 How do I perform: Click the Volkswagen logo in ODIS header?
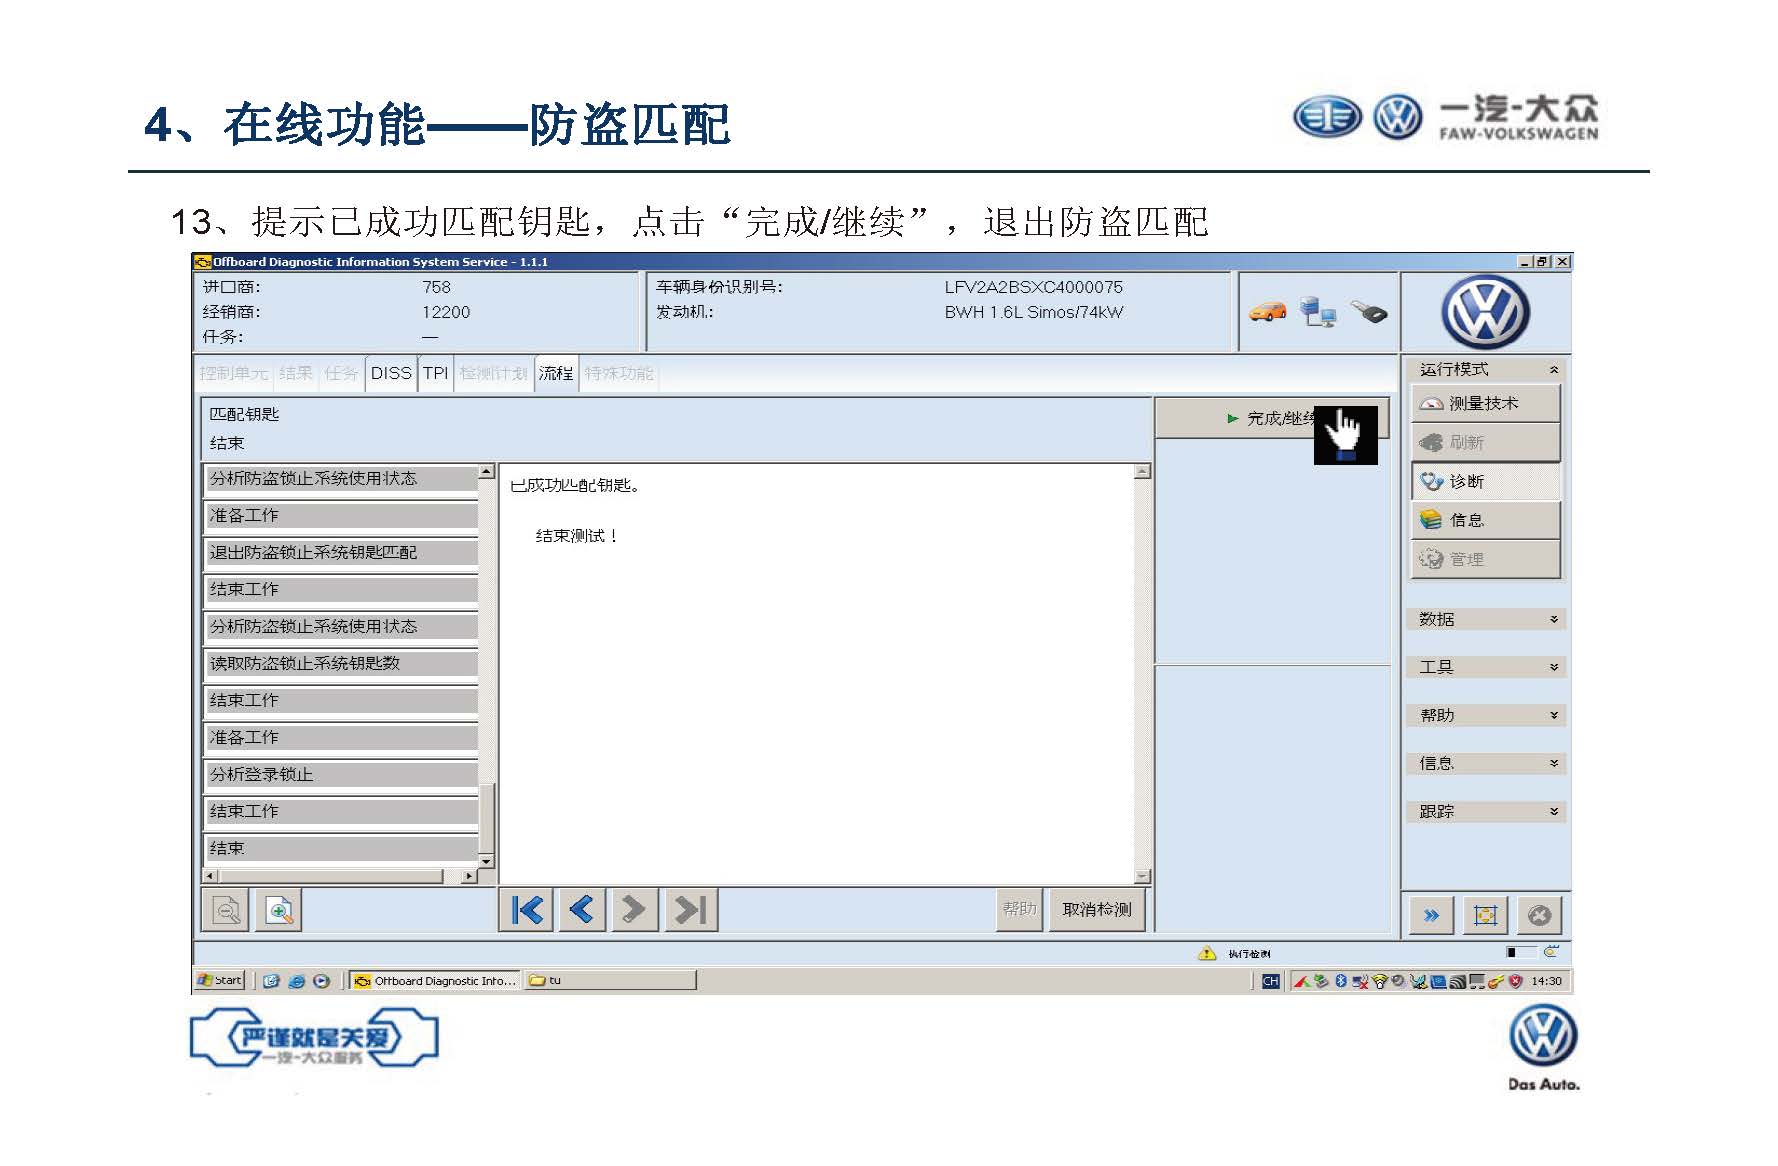tap(1485, 312)
